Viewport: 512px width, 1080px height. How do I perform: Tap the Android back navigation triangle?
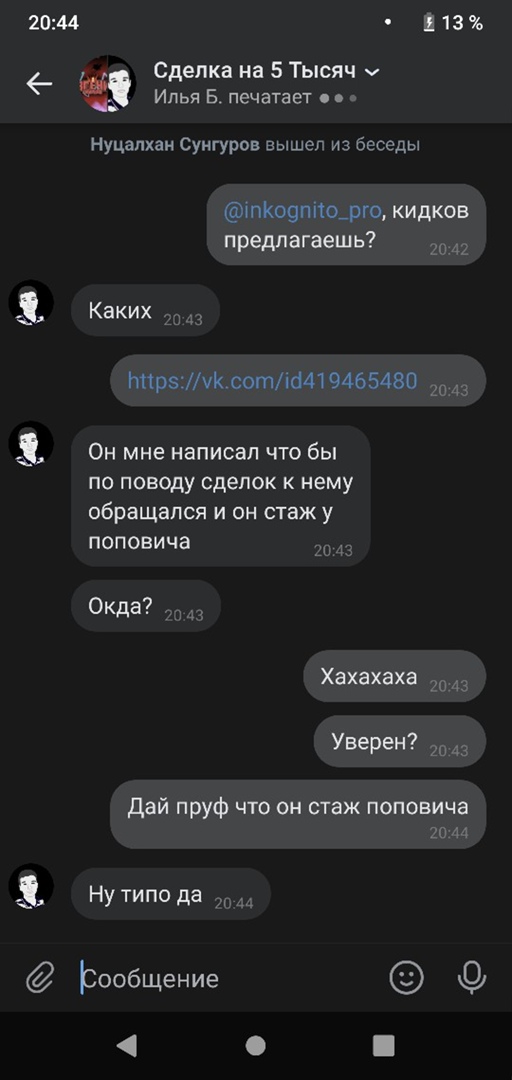pyautogui.click(x=127, y=1046)
